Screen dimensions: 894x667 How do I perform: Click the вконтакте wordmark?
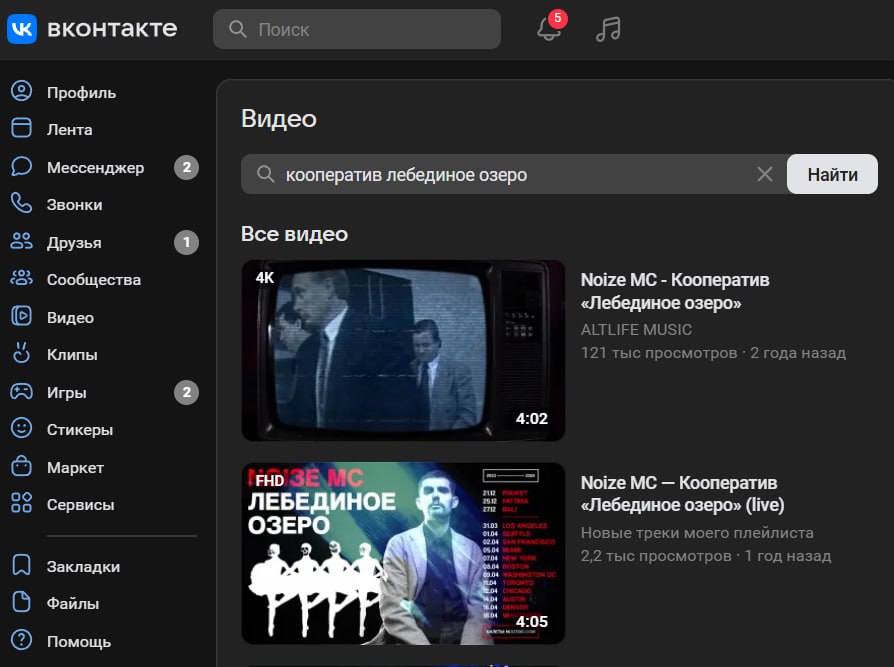coord(112,29)
